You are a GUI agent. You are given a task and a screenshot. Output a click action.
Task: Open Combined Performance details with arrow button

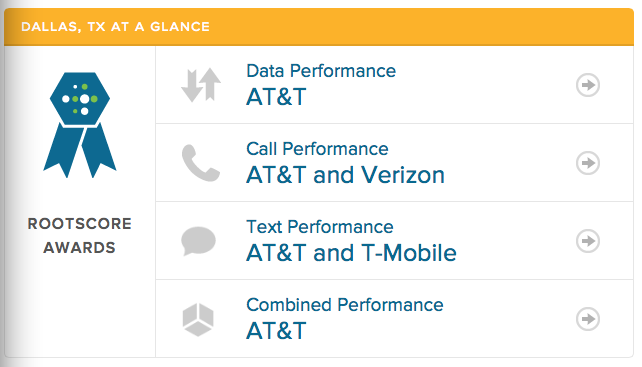pos(588,319)
